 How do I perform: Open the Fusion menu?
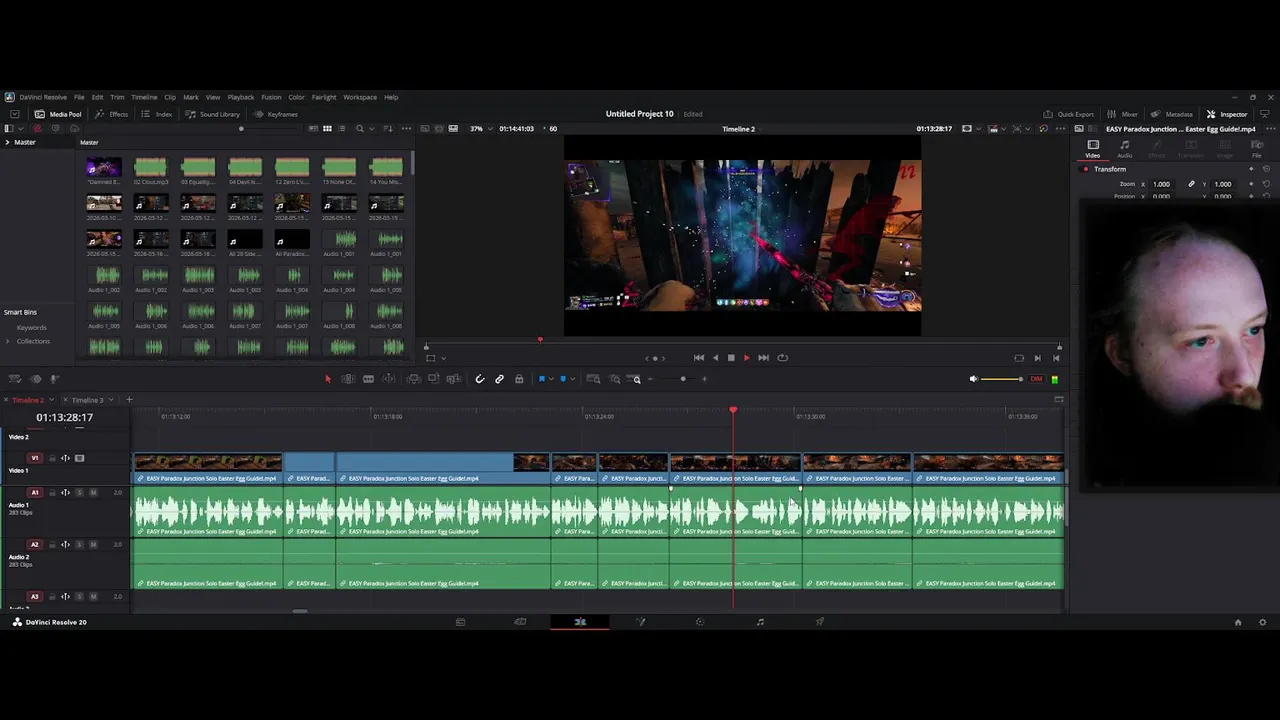pyautogui.click(x=271, y=97)
